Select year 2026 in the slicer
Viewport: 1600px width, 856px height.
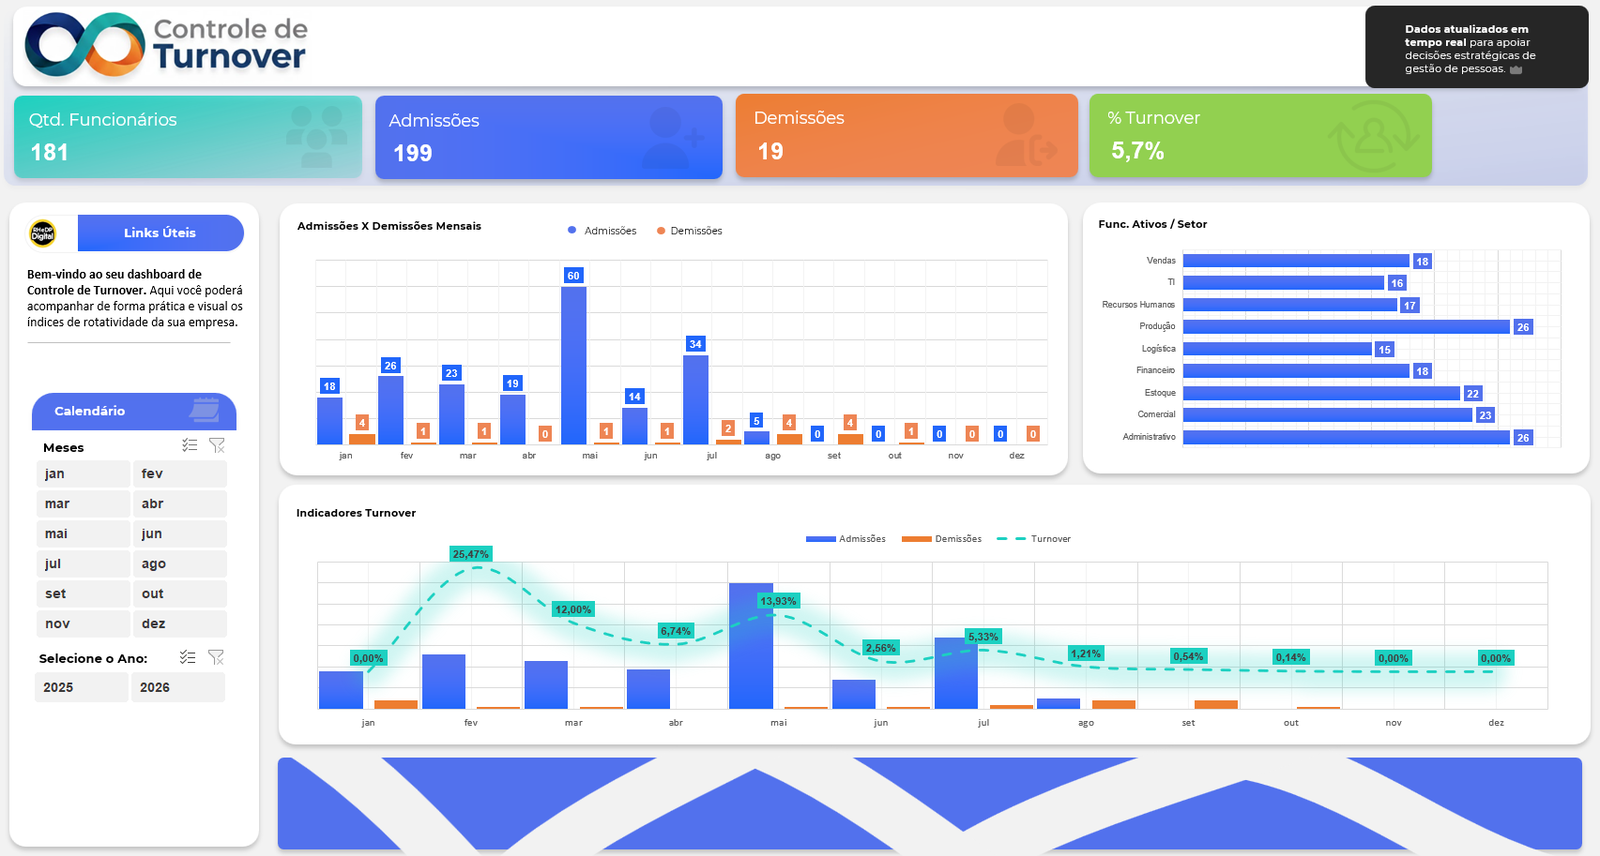coord(177,687)
